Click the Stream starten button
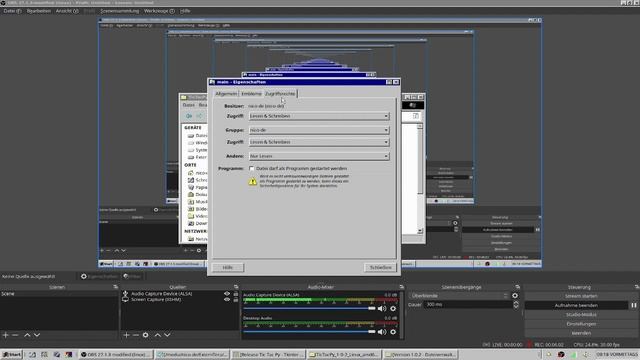This screenshot has height=360, width=640. 581,296
